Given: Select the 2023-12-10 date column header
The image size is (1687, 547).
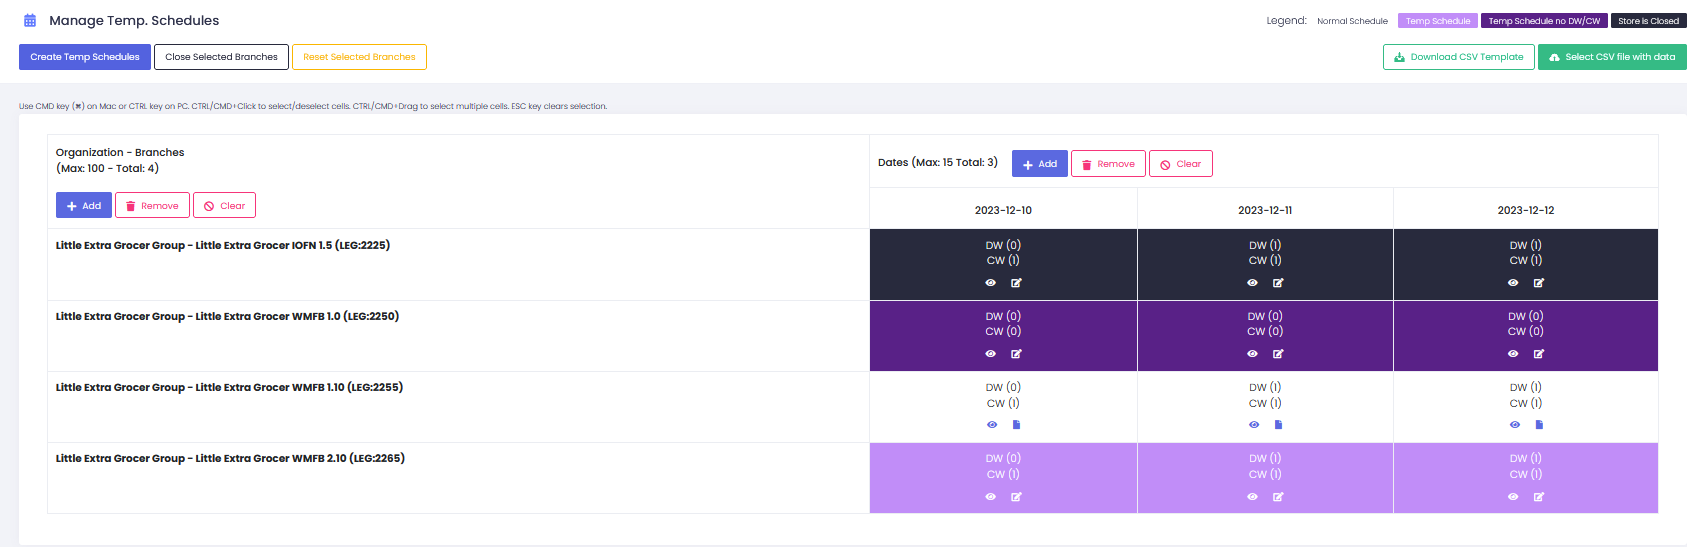Looking at the screenshot, I should pos(1003,210).
